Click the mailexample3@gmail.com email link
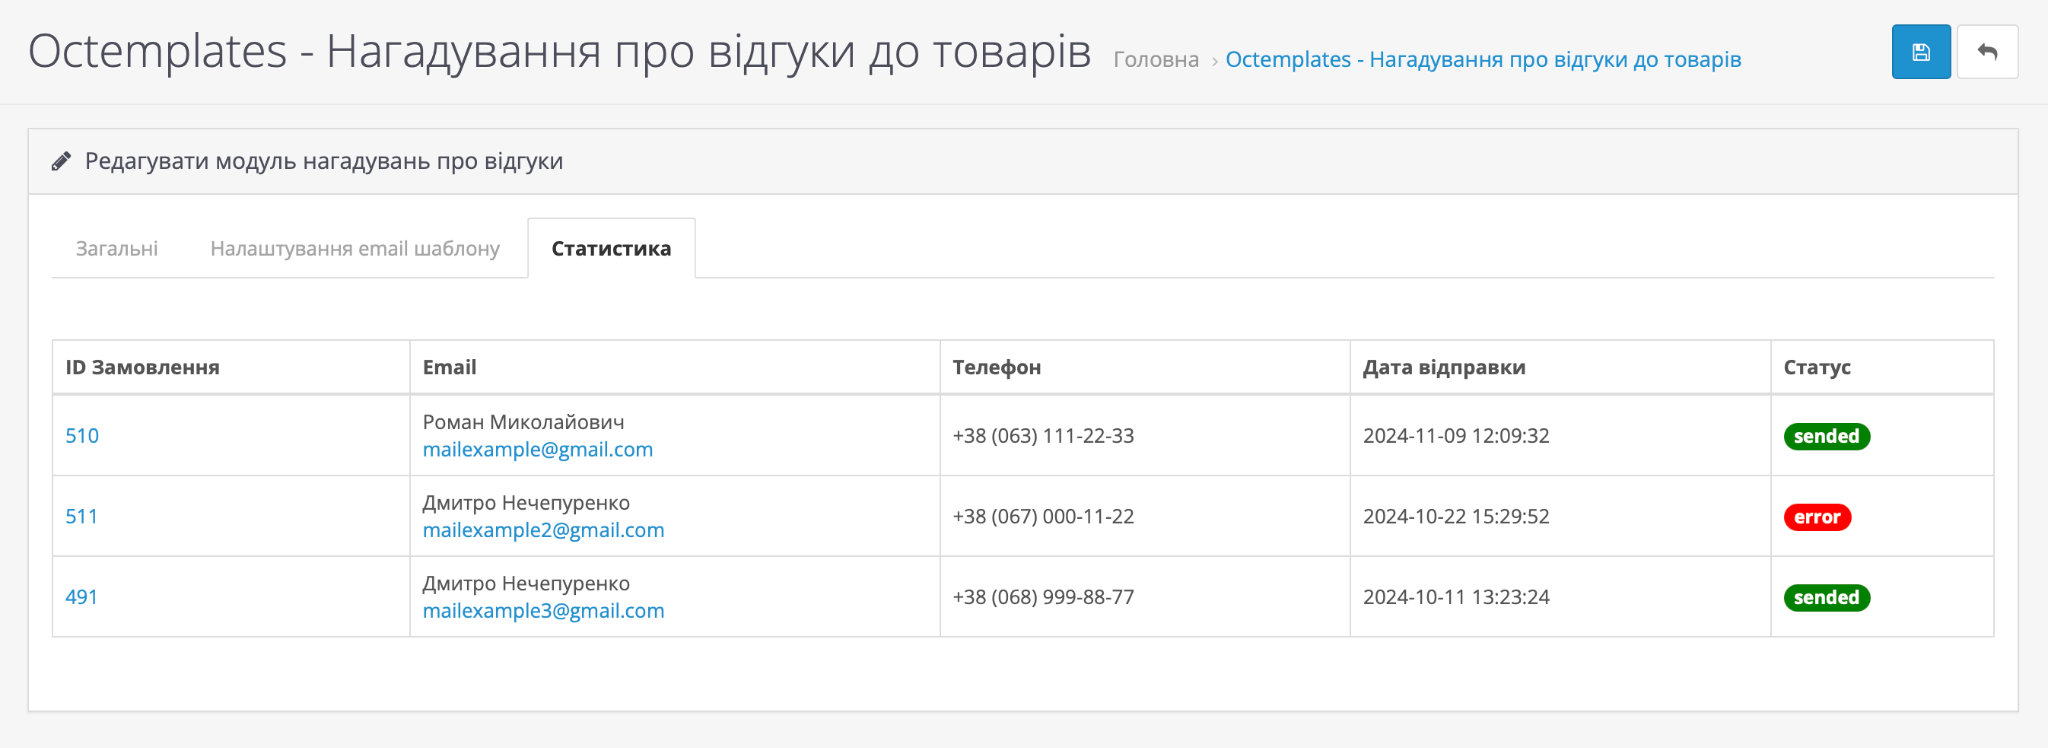This screenshot has width=2048, height=748. point(543,611)
